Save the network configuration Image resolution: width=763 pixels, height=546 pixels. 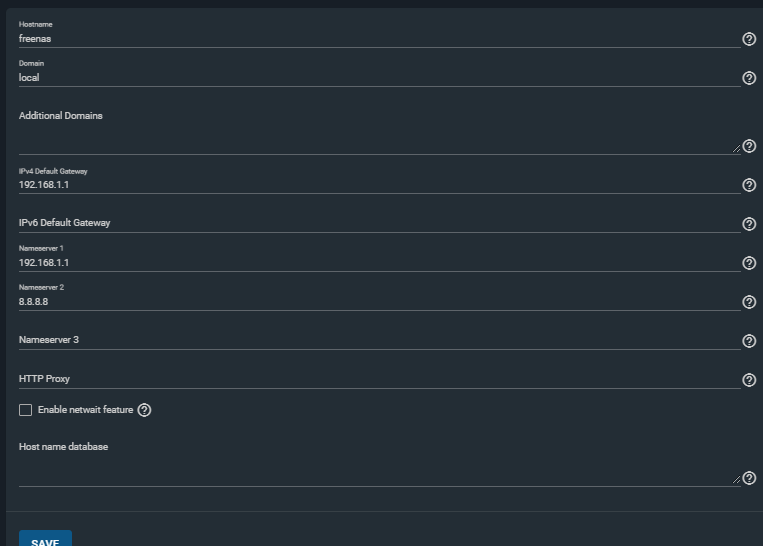tap(45, 539)
